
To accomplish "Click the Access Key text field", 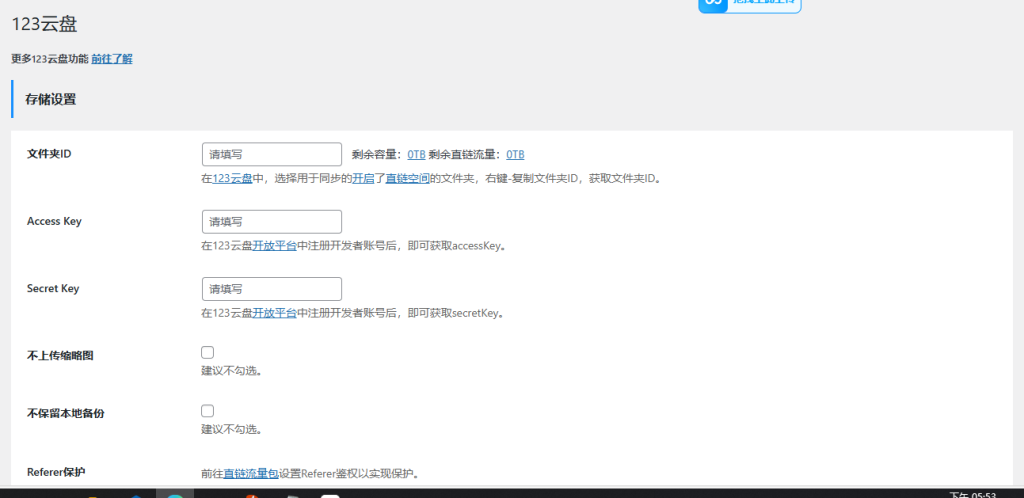I will click(x=272, y=222).
